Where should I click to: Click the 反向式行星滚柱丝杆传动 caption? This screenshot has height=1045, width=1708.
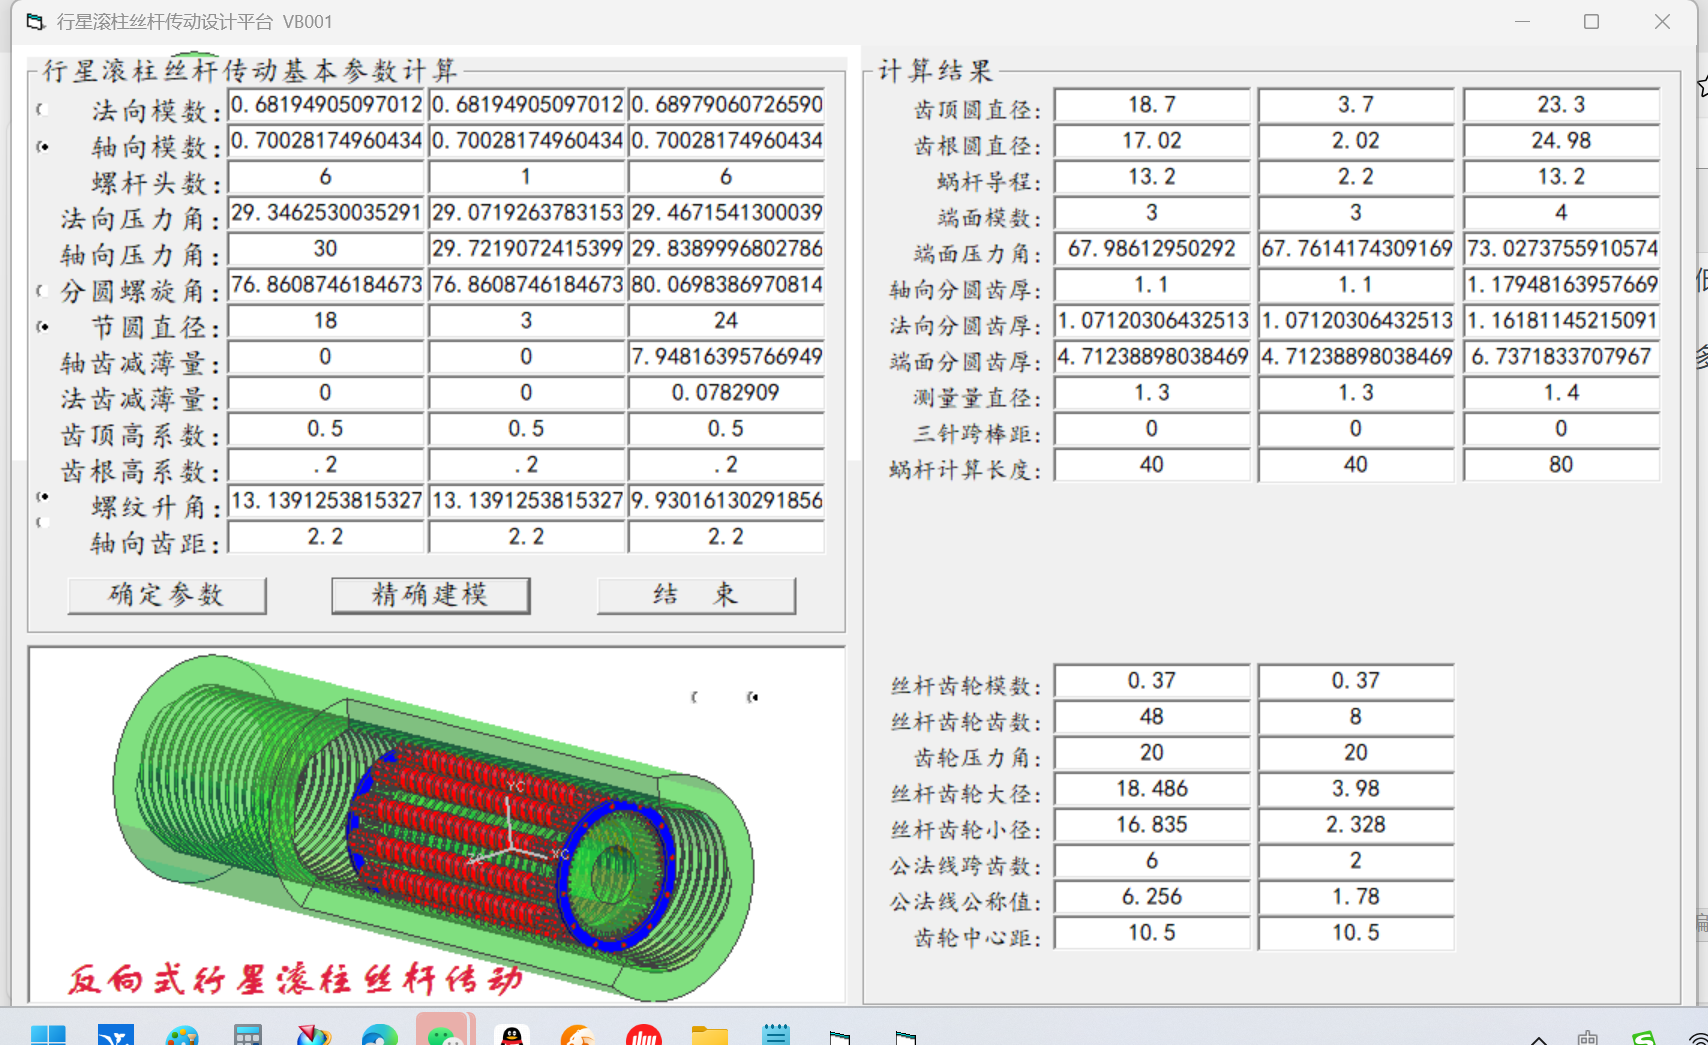tap(296, 979)
